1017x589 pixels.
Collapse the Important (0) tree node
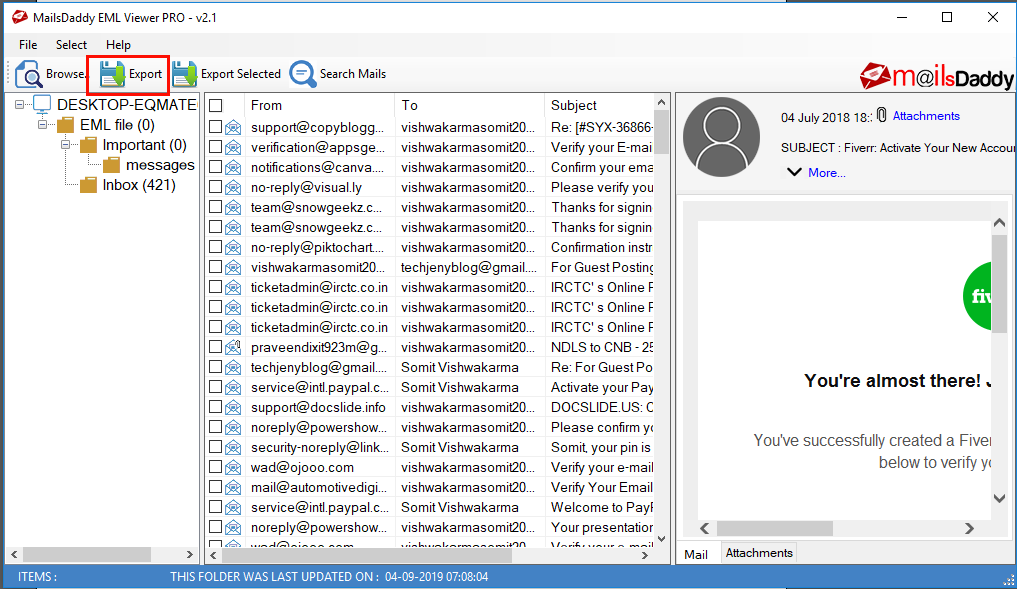click(65, 145)
